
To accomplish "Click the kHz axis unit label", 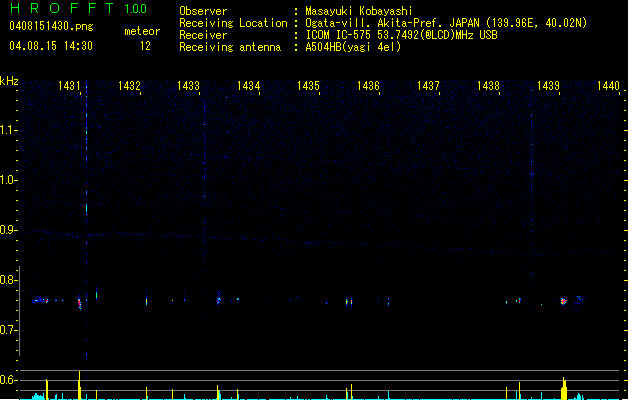I will pos(9,81).
